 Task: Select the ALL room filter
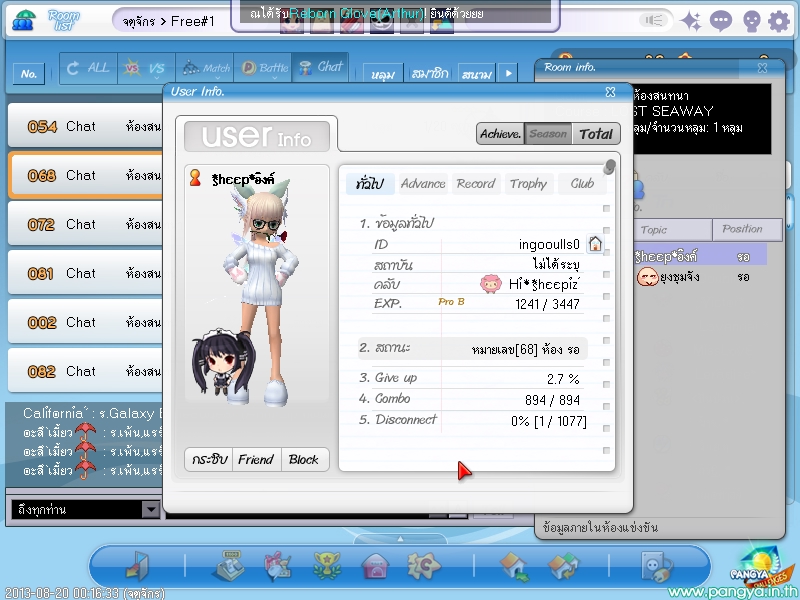[88, 68]
